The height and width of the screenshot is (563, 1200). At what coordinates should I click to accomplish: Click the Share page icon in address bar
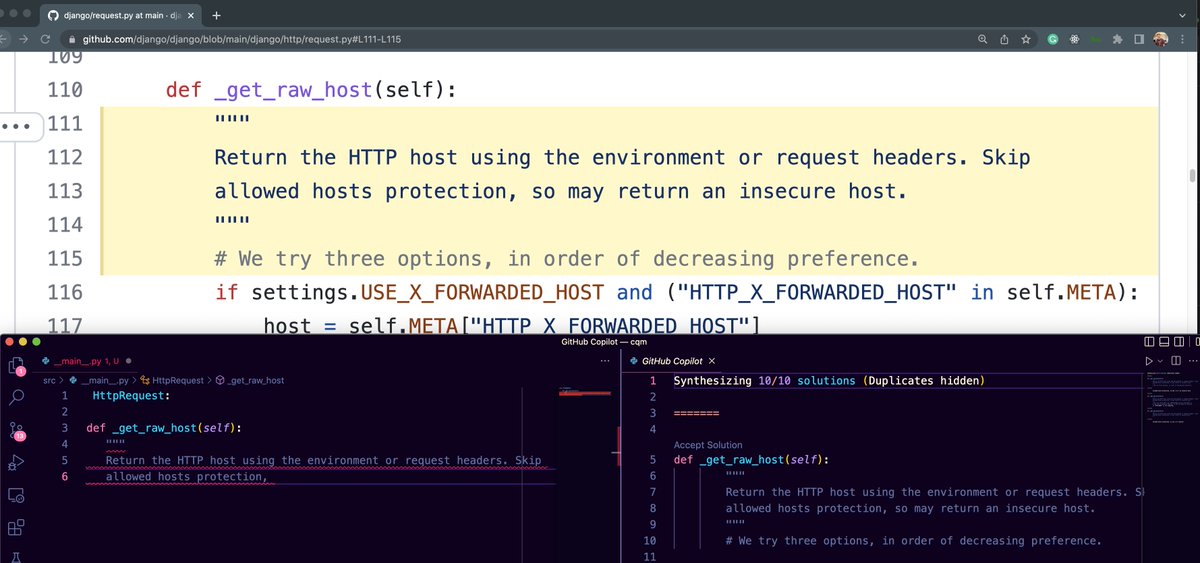coord(1005,39)
